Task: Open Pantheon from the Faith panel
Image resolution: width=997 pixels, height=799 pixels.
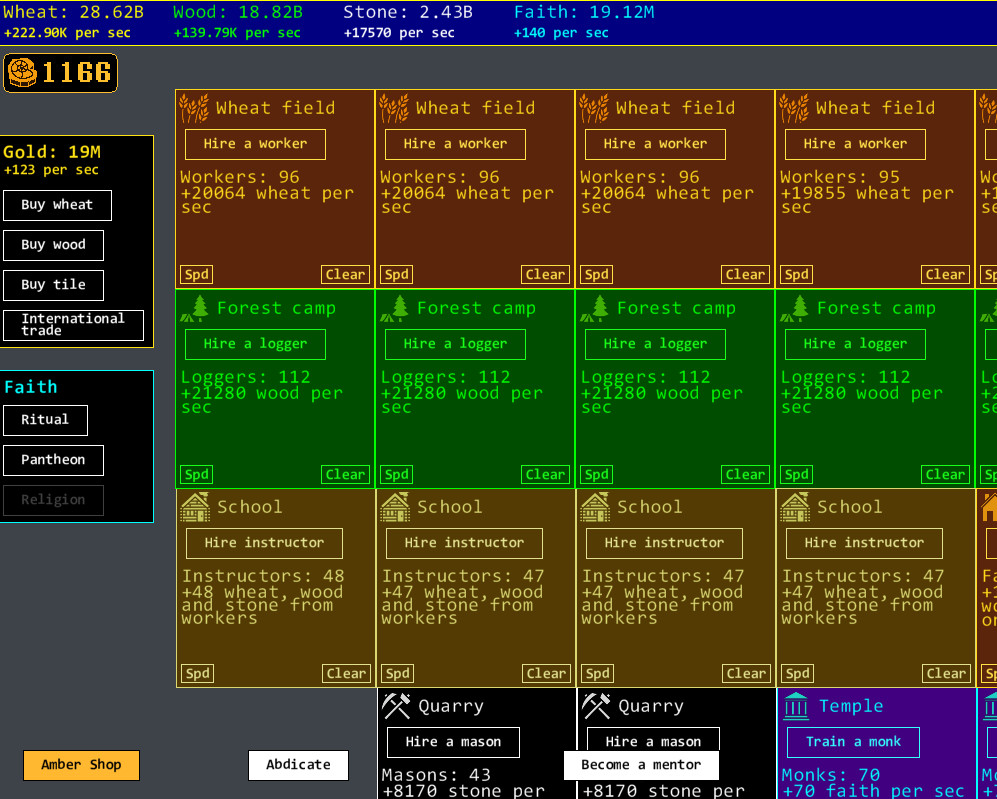Action: [x=53, y=460]
